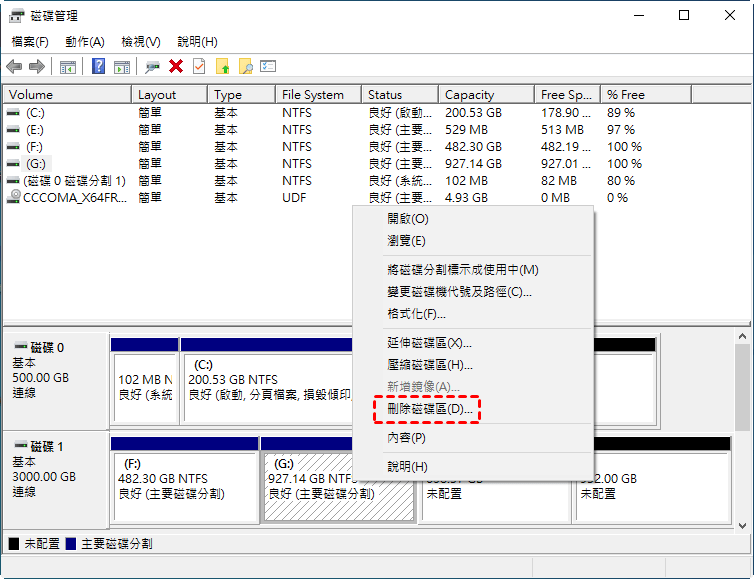Open the 動作(A) menu

[85, 42]
